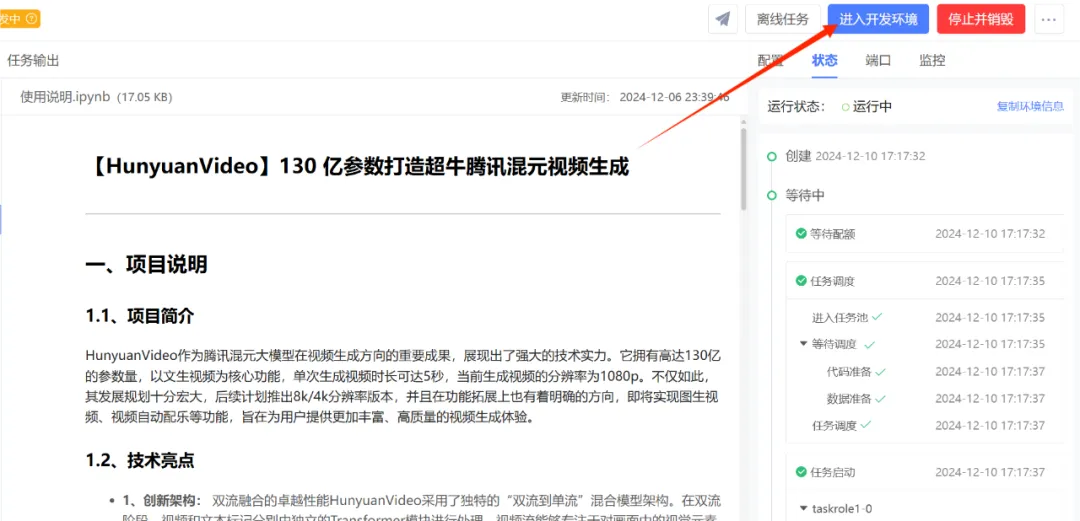The height and width of the screenshot is (521, 1080).
Task: Click the 一、项目说明 heading
Action: pyautogui.click(x=146, y=265)
